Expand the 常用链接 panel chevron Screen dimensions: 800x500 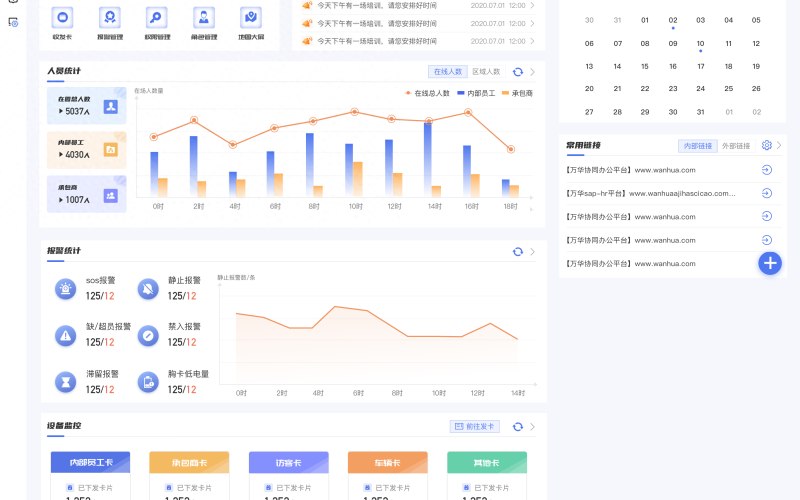tap(779, 145)
